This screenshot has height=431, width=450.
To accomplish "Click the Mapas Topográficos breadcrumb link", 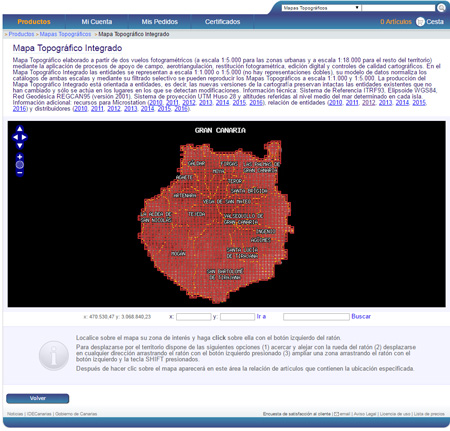I will click(x=65, y=34).
